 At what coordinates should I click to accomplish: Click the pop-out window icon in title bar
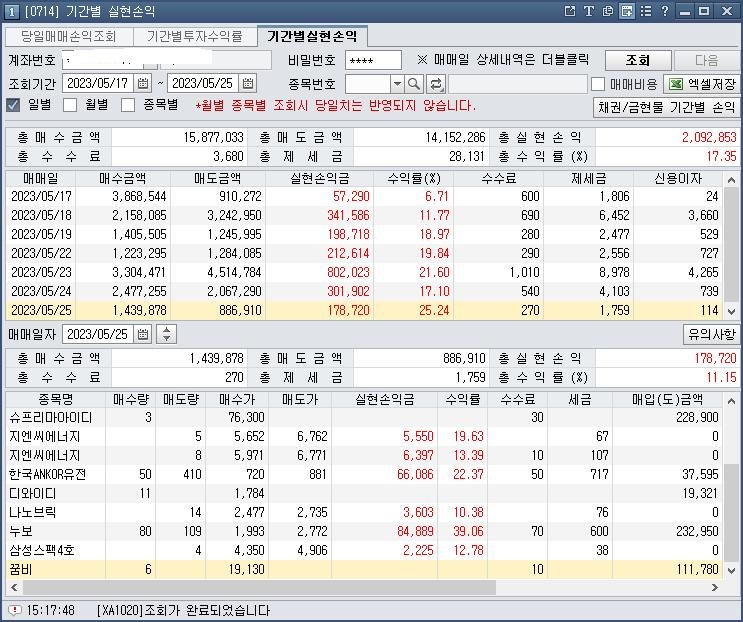pos(570,11)
